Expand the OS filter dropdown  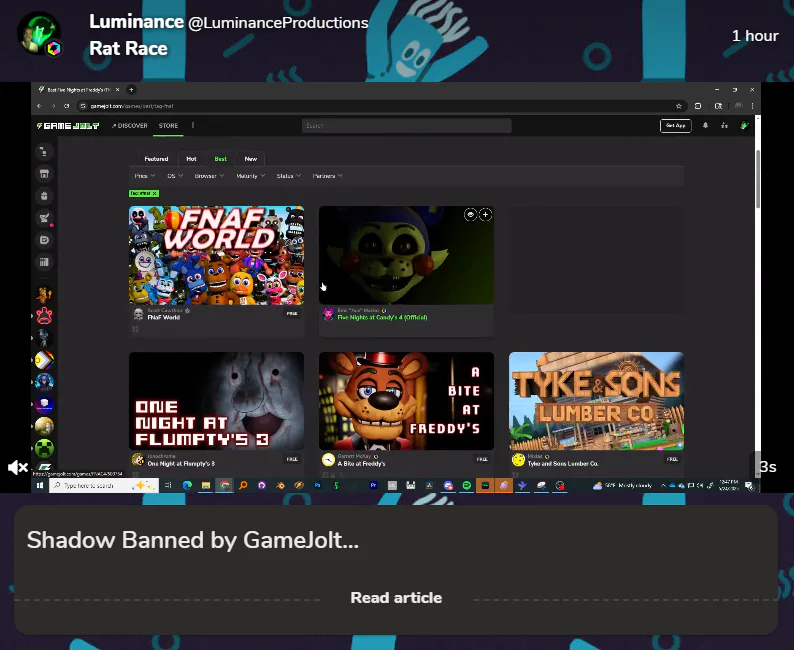point(175,176)
